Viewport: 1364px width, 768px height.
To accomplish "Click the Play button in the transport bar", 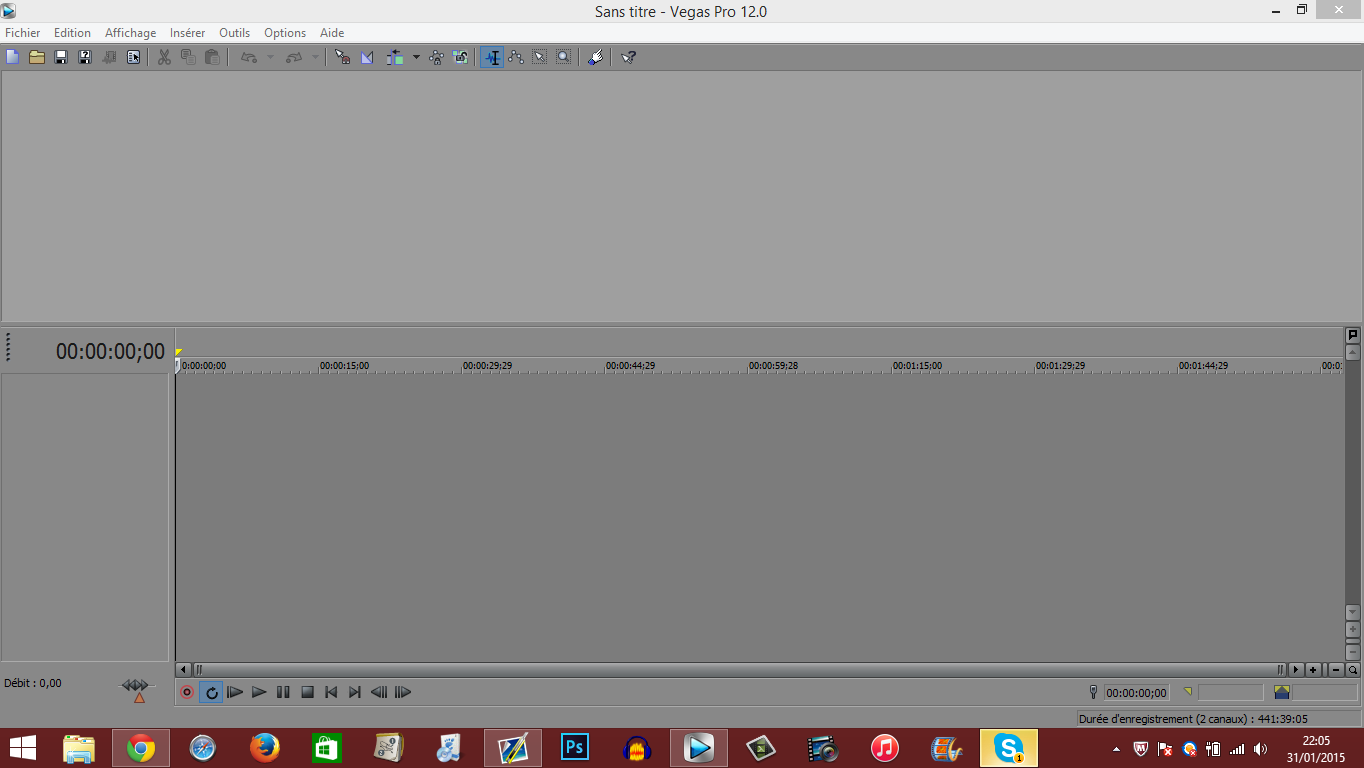I will 259,692.
